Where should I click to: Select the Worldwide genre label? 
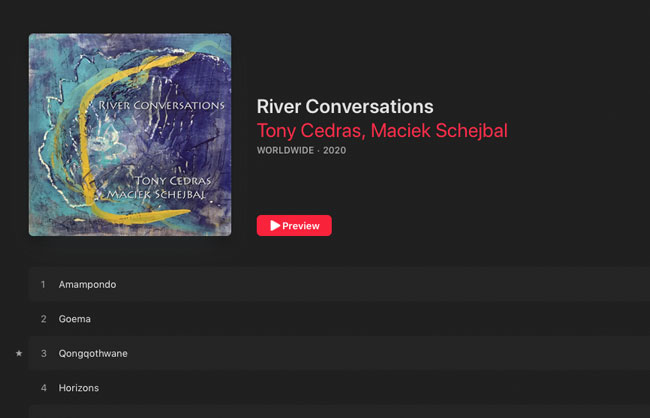click(x=285, y=152)
